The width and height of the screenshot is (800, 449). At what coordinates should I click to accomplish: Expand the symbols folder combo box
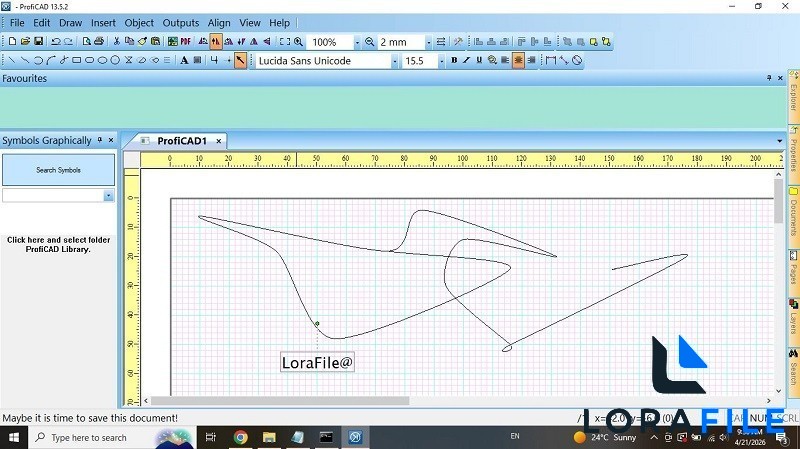tap(108, 195)
